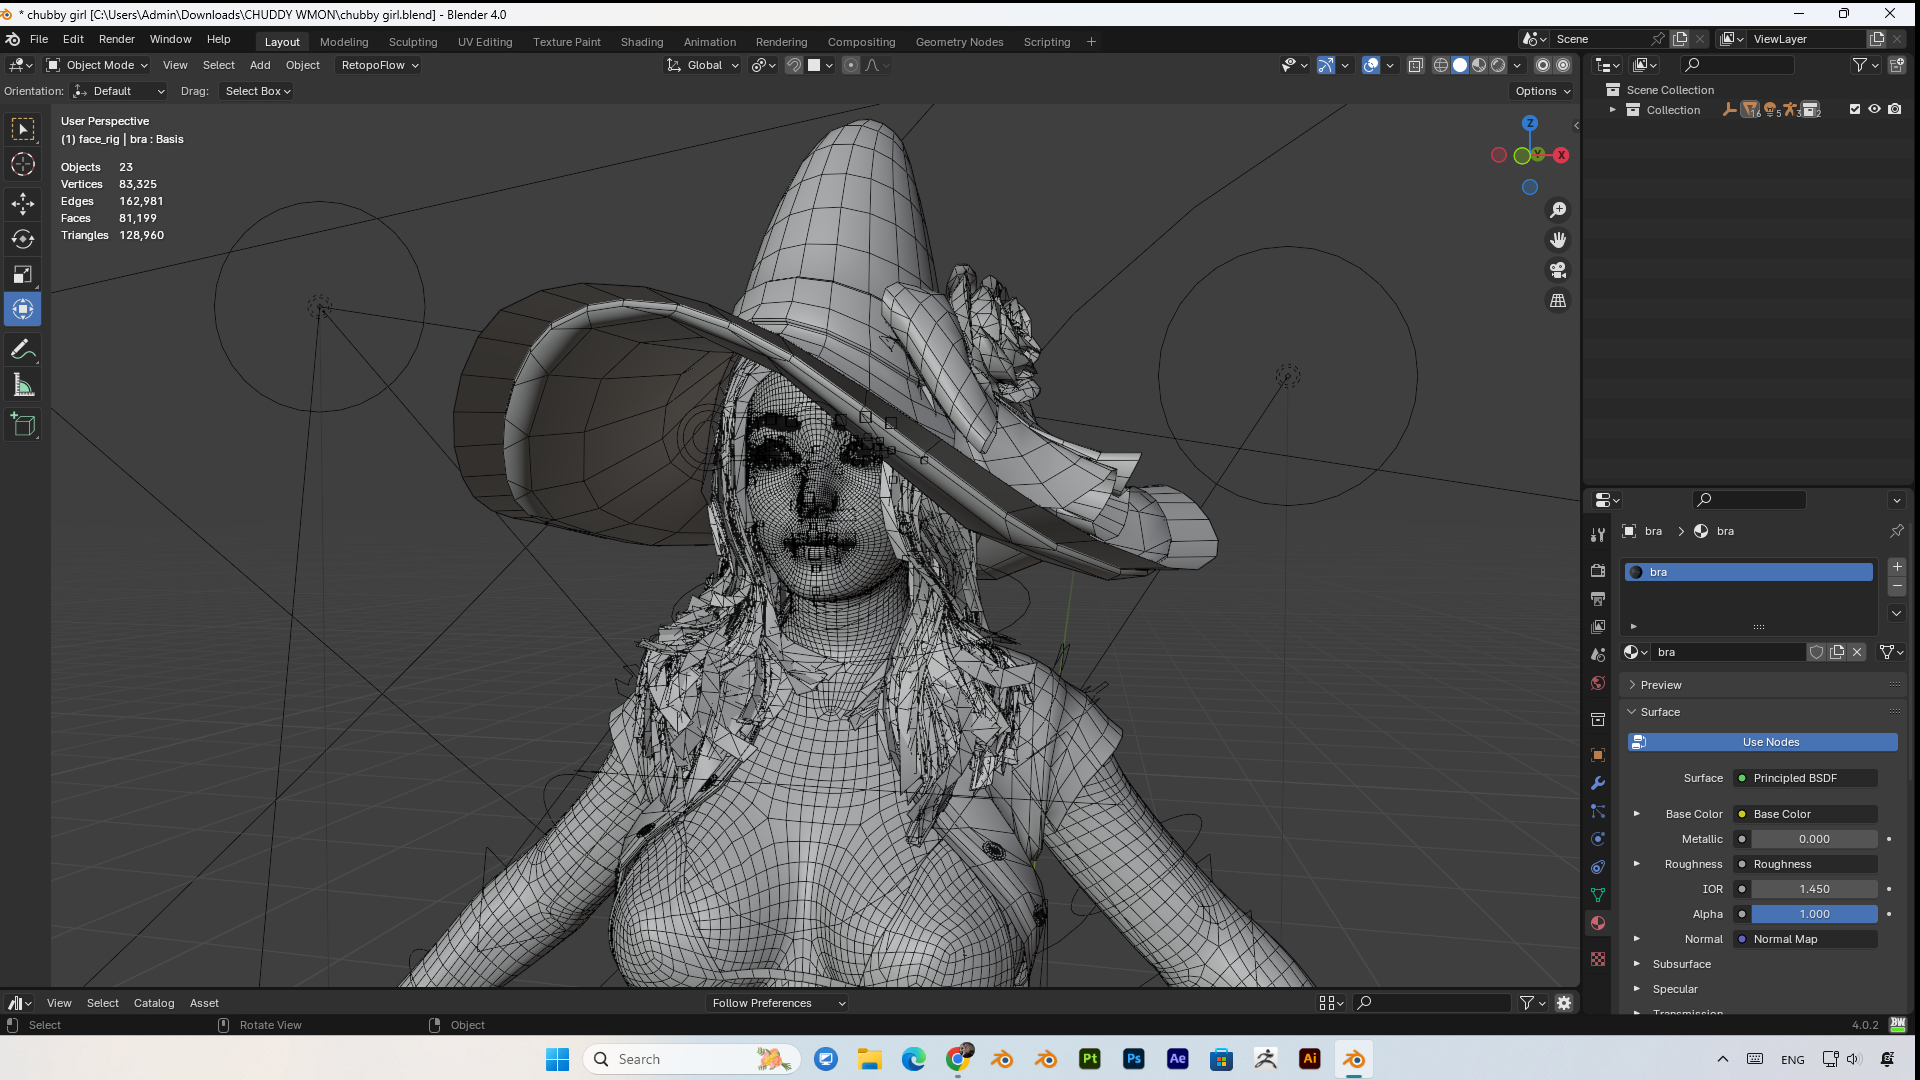Open the World properties tab

click(1597, 683)
